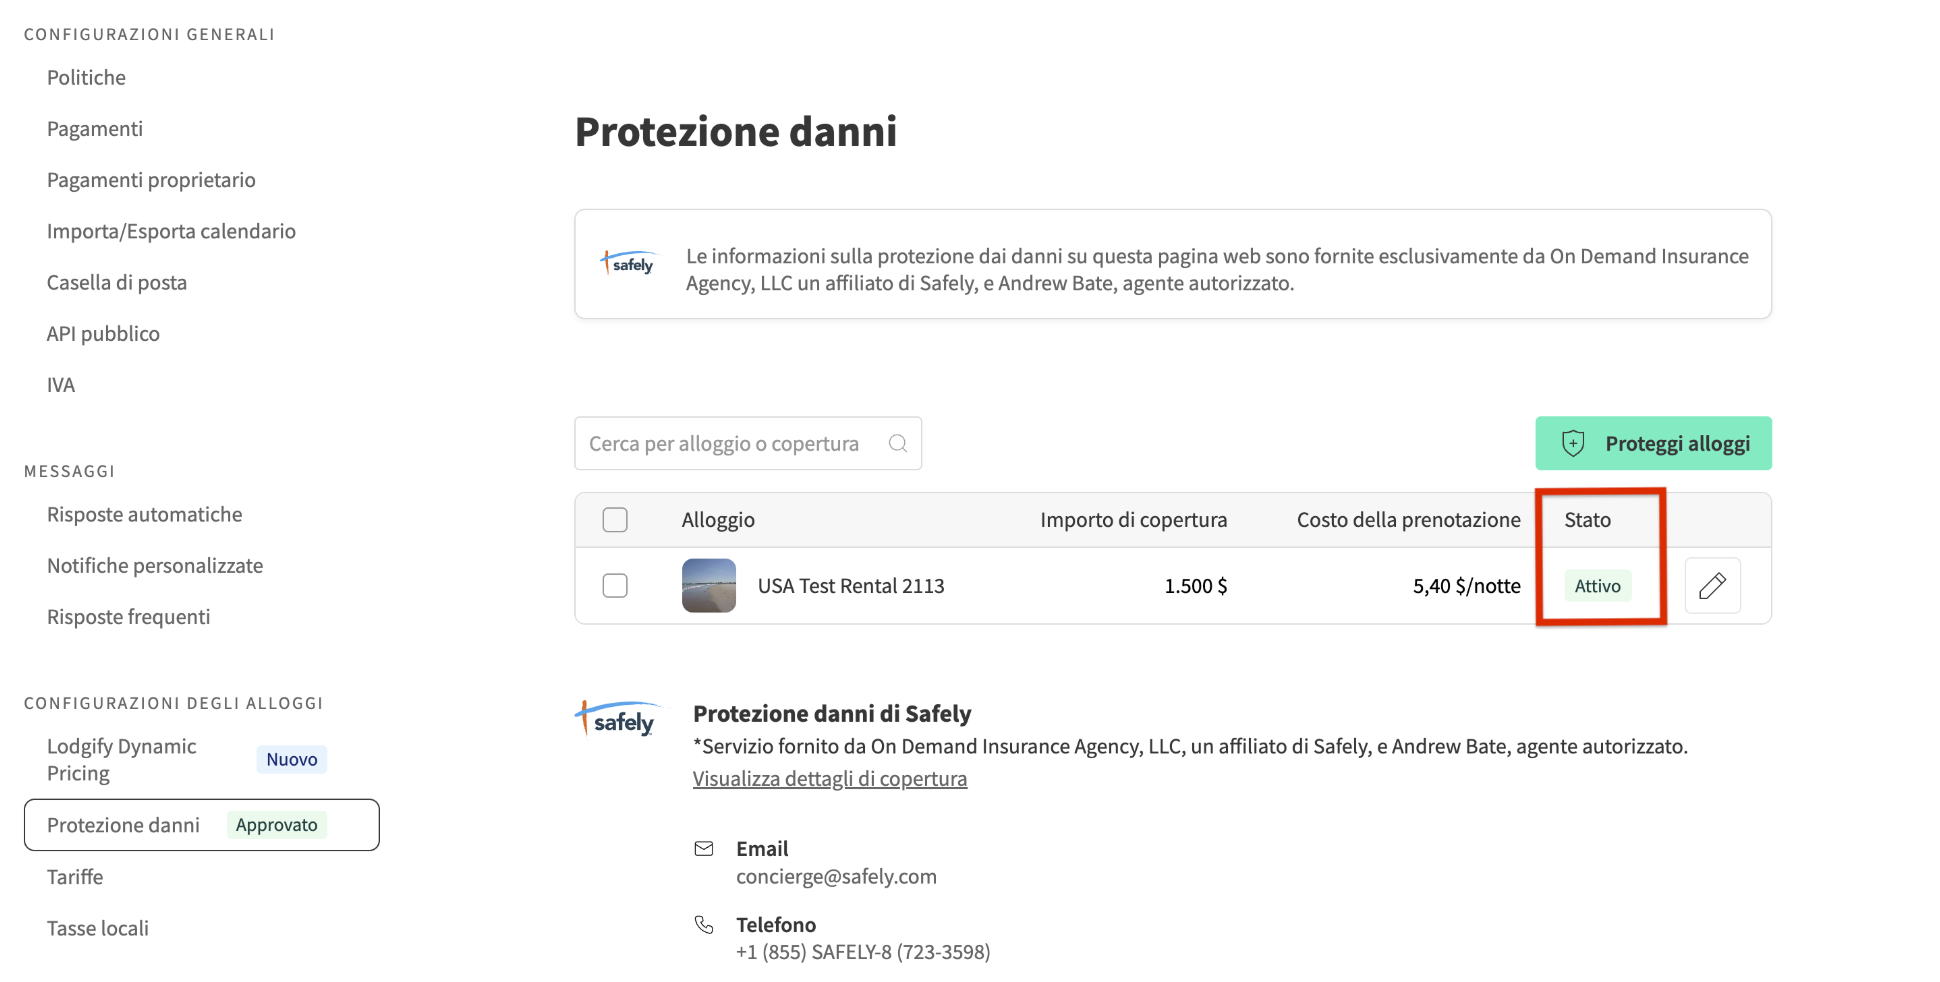Open Visualizza dettagli di copertura
Image resolution: width=1940 pixels, height=982 pixels.
(x=830, y=778)
